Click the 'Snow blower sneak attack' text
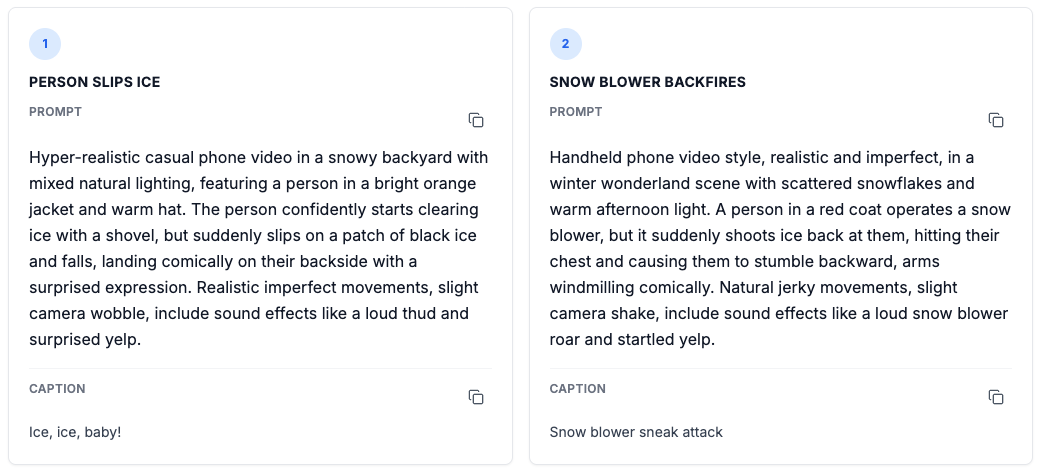The height and width of the screenshot is (474, 1042). [x=636, y=432]
